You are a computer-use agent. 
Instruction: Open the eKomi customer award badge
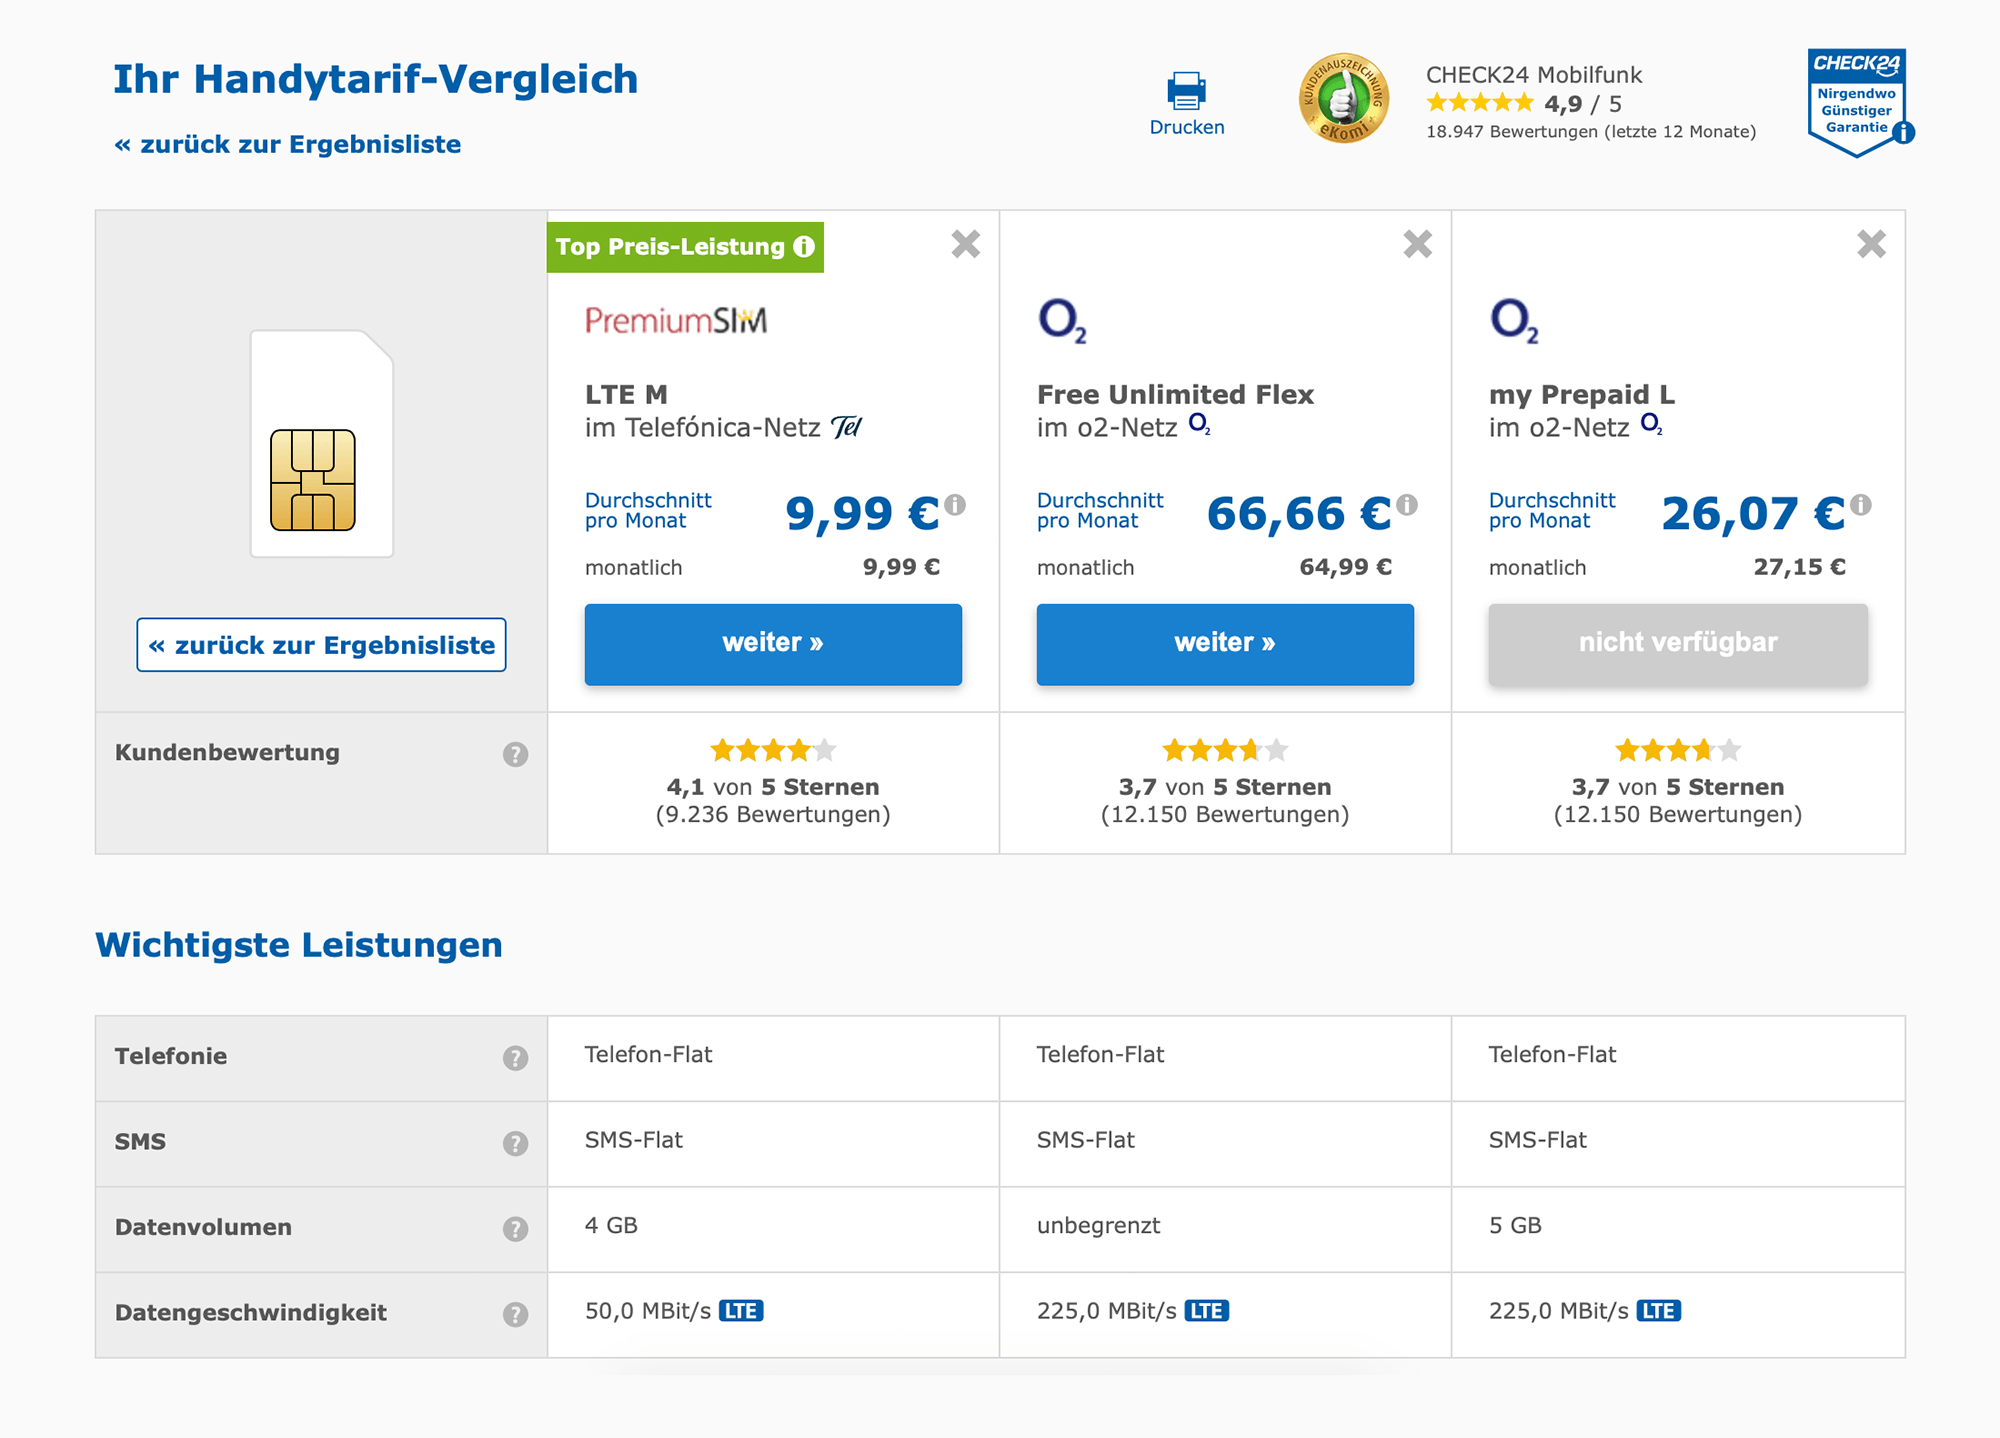coord(1343,98)
